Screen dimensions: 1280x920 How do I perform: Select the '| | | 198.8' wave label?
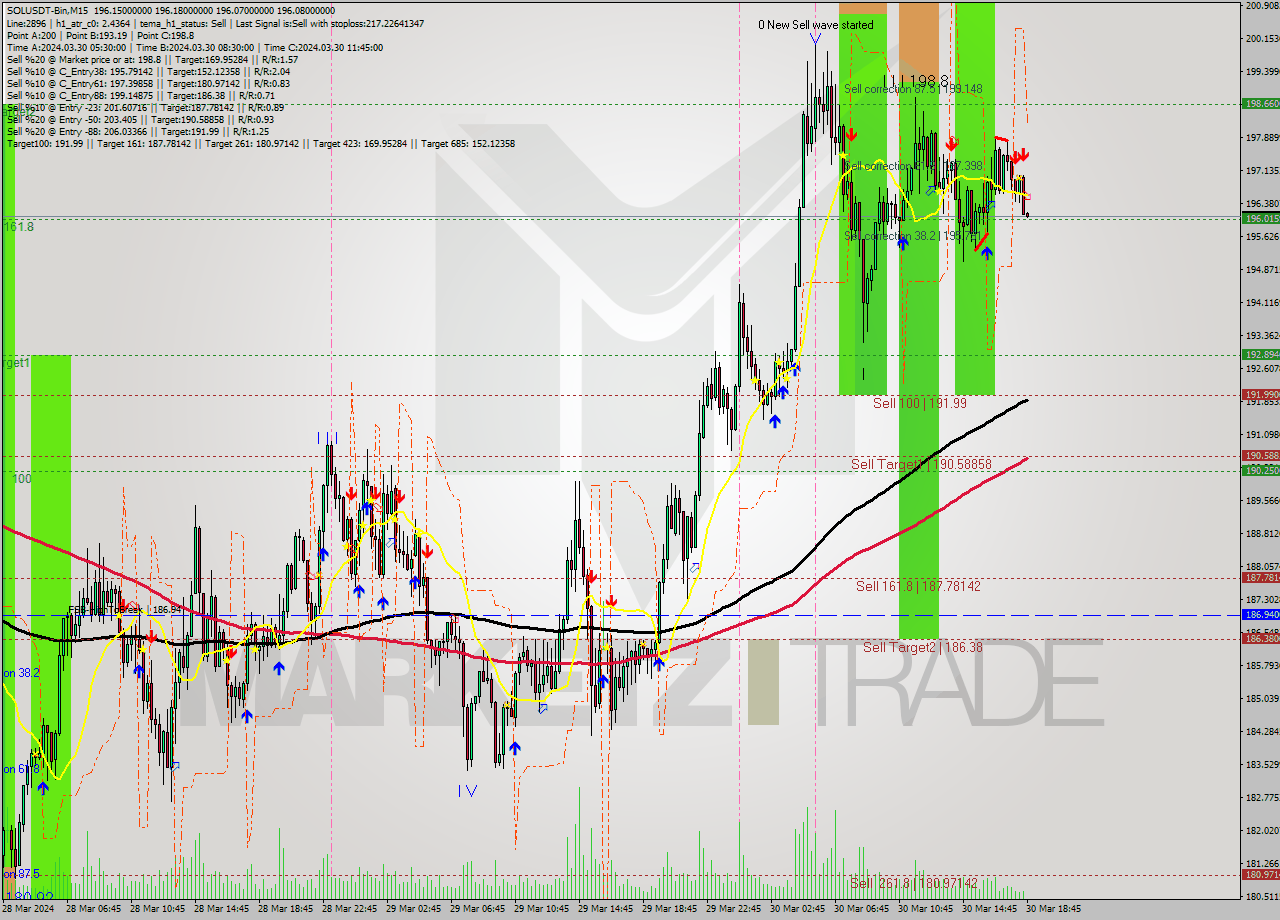pos(918,79)
